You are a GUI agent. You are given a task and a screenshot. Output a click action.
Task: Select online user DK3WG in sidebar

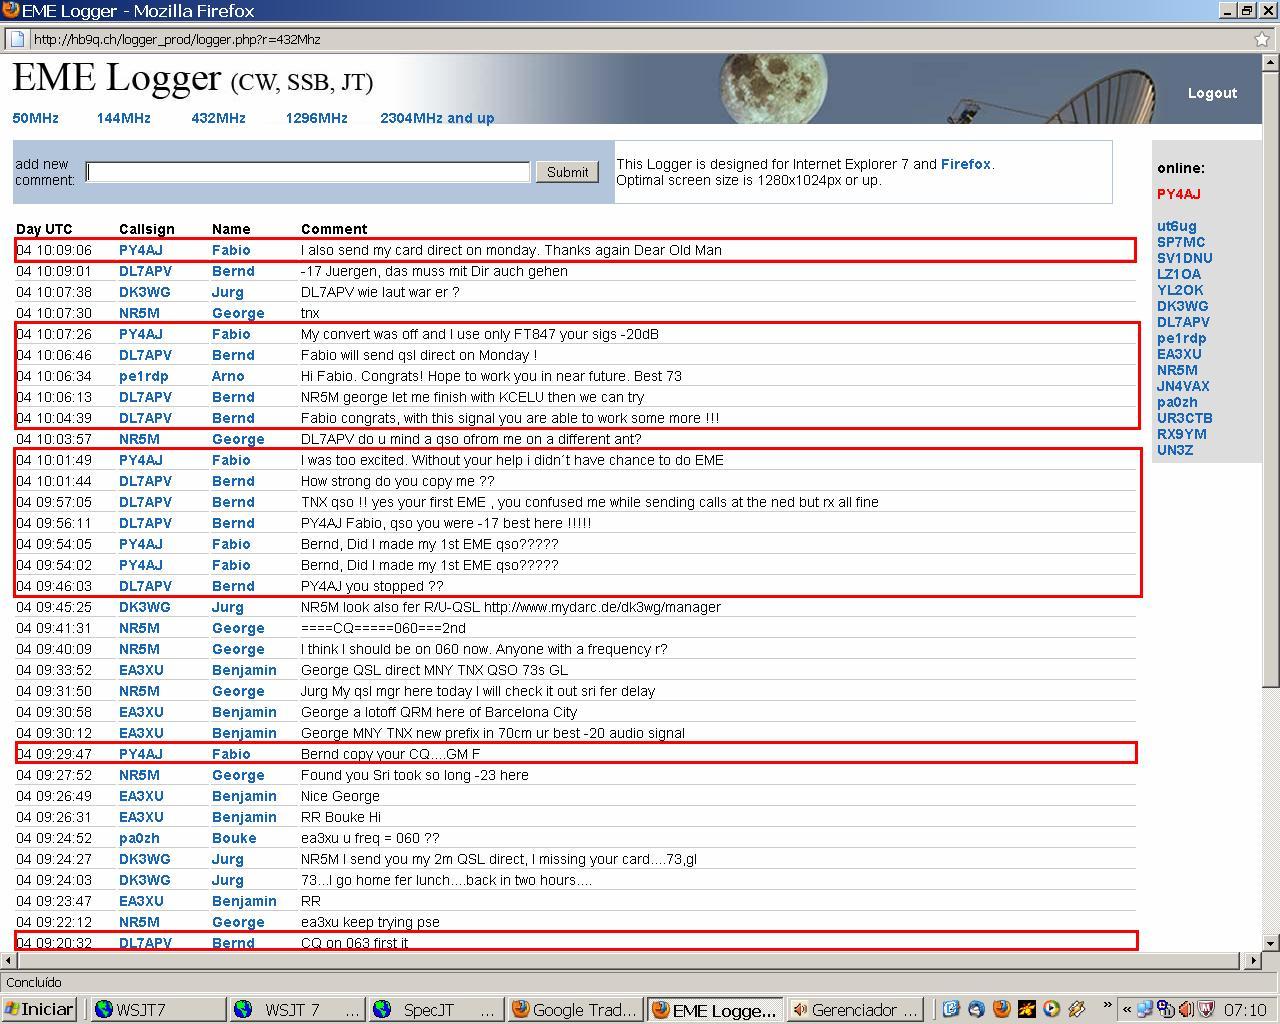[1183, 306]
